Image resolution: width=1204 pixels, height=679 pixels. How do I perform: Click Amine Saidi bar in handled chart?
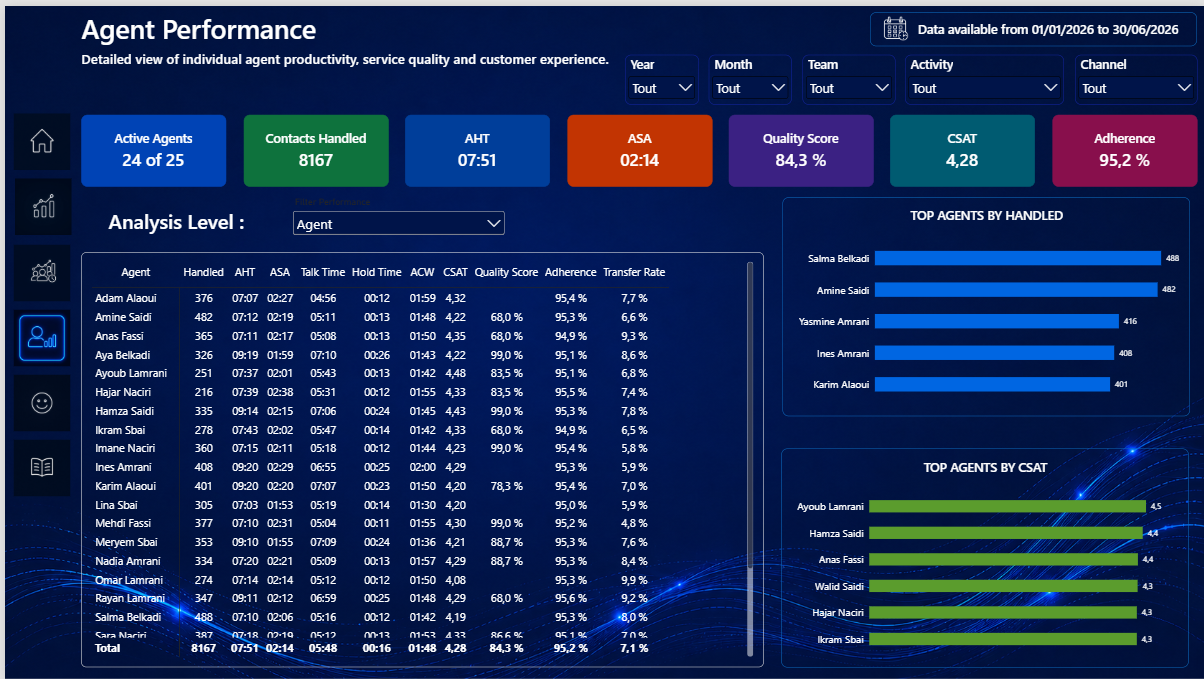point(1014,290)
